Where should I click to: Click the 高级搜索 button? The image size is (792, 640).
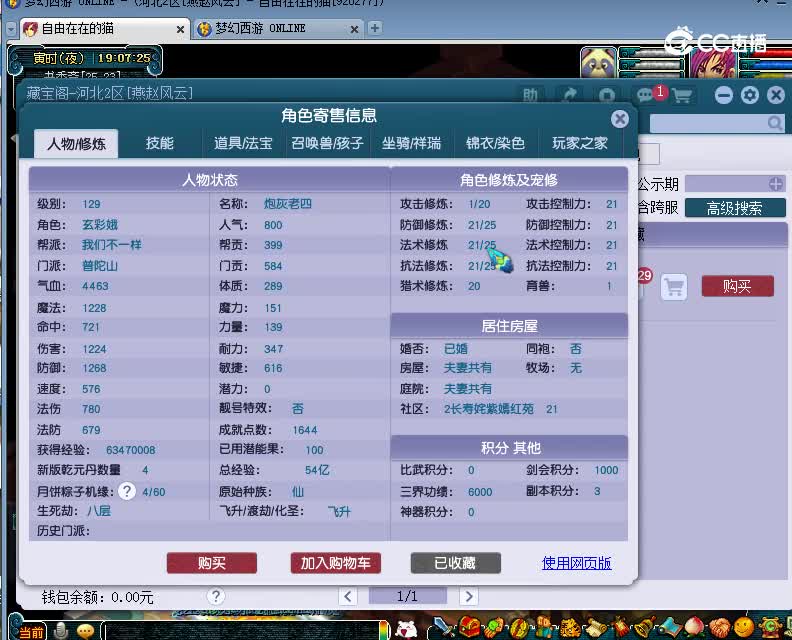735,208
